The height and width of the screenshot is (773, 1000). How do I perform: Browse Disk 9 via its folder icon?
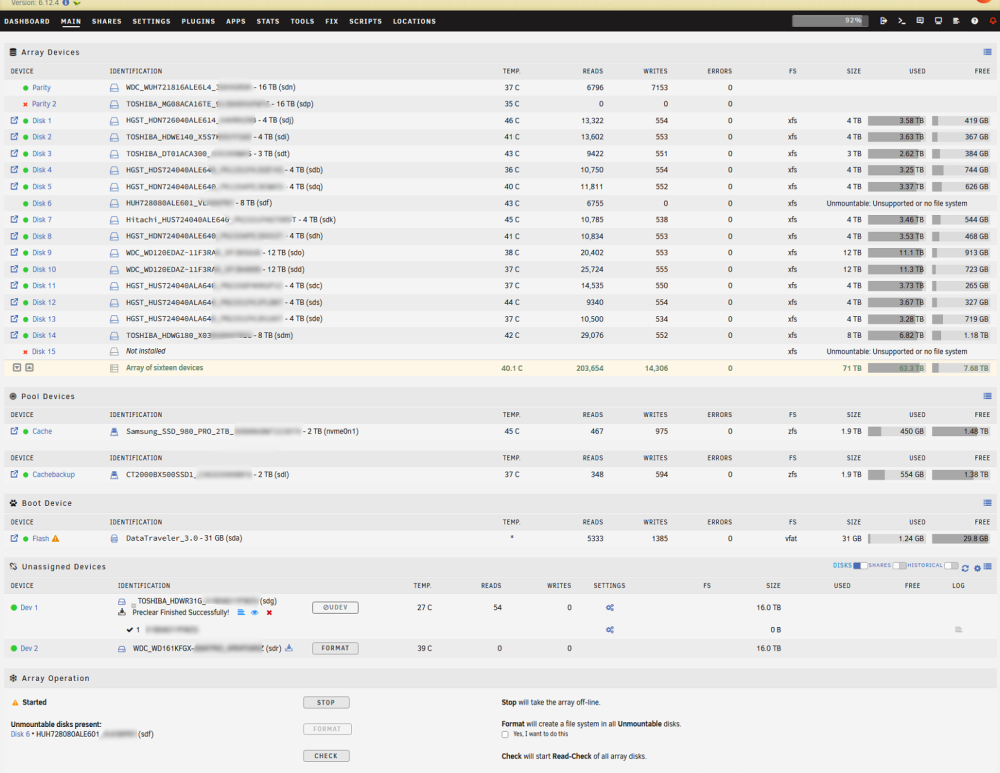coord(14,252)
